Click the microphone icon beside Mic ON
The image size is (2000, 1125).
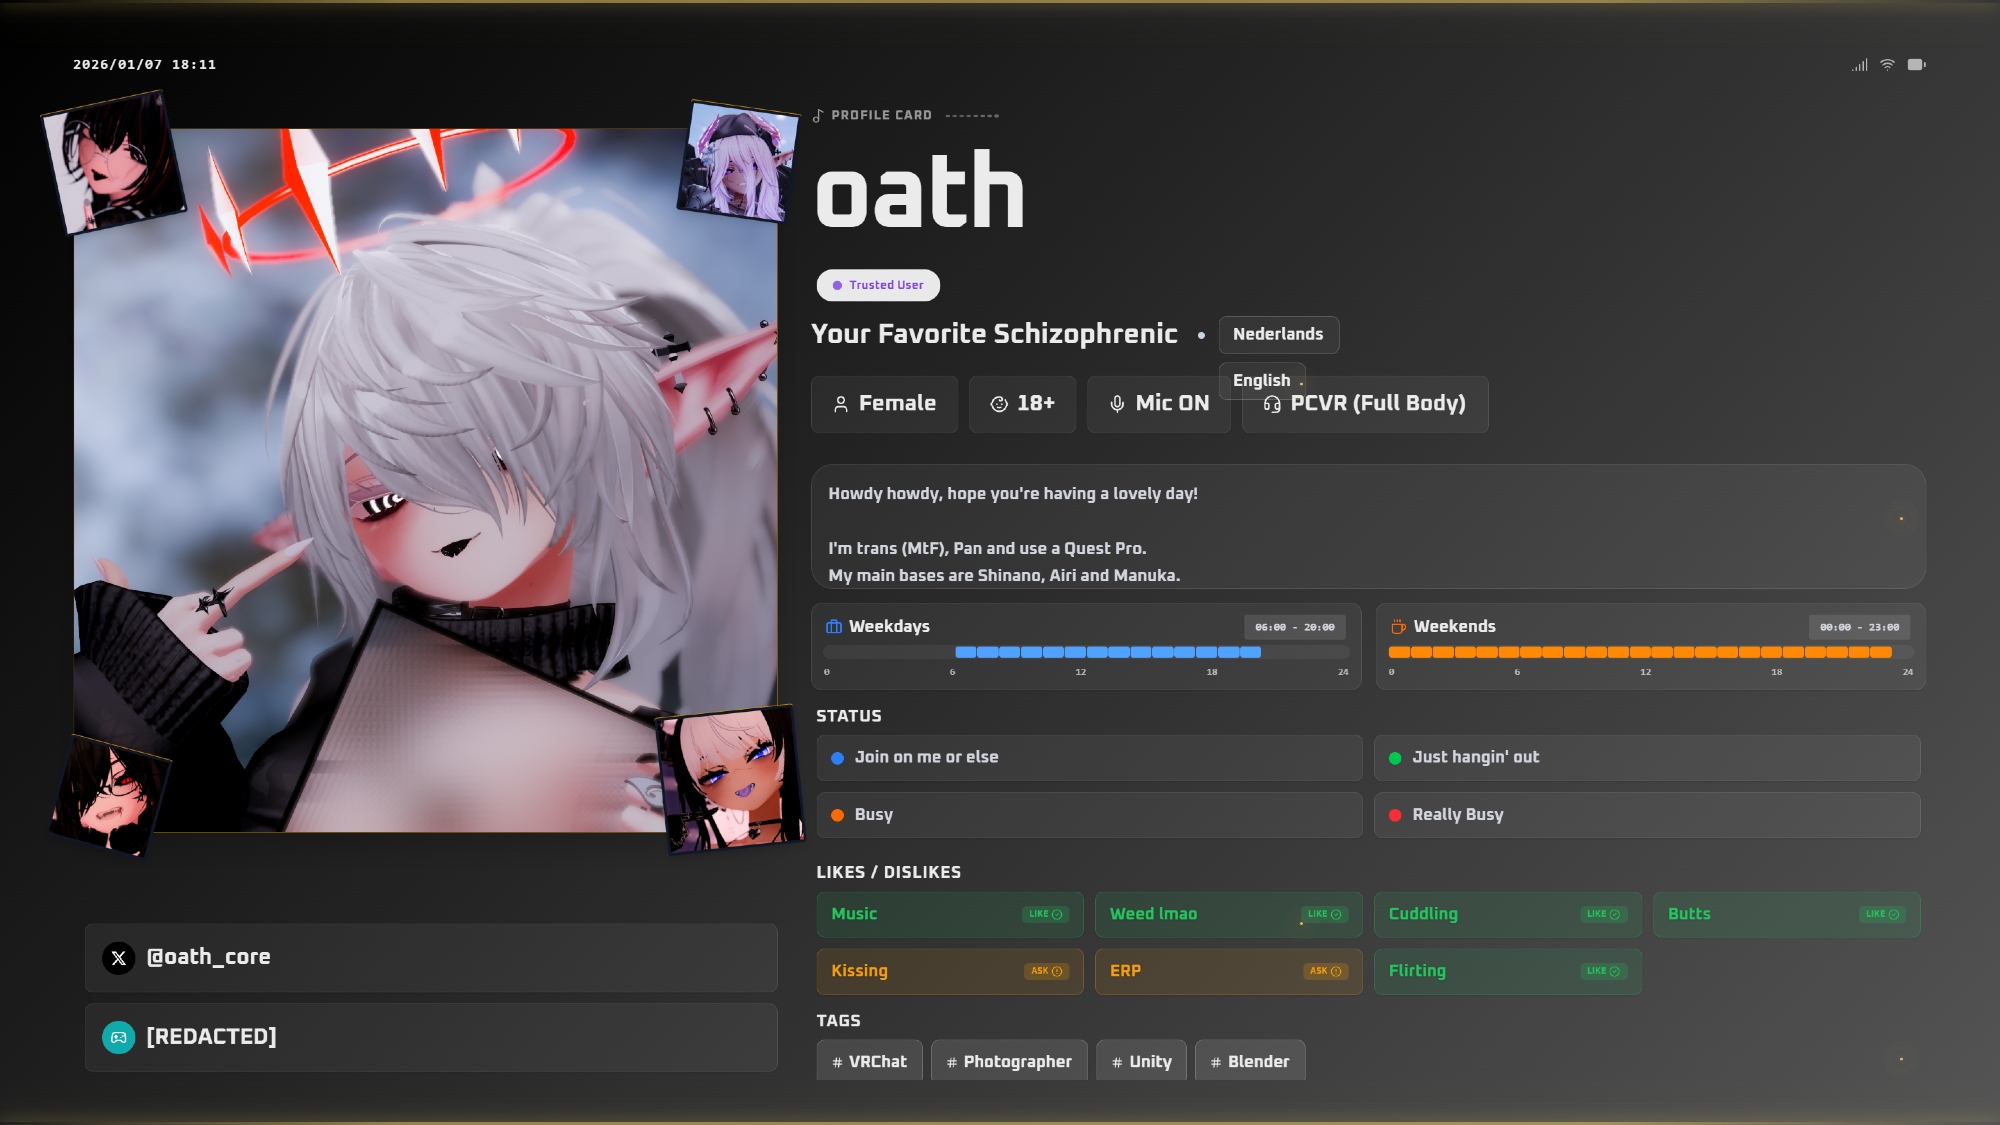1117,404
